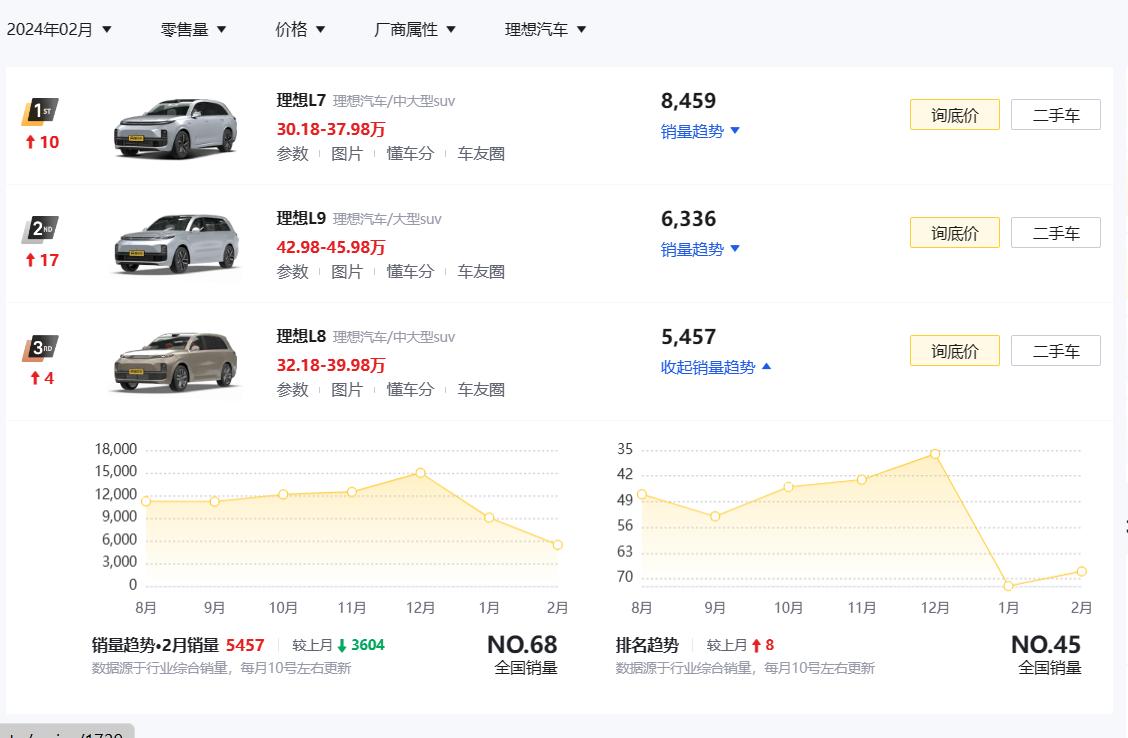1128x738 pixels.
Task: Open 图片 link for 理想L9
Action: pyautogui.click(x=347, y=271)
